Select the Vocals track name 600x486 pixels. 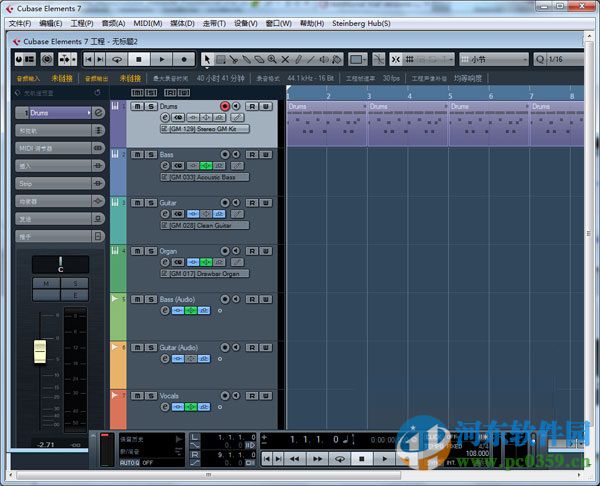169,396
